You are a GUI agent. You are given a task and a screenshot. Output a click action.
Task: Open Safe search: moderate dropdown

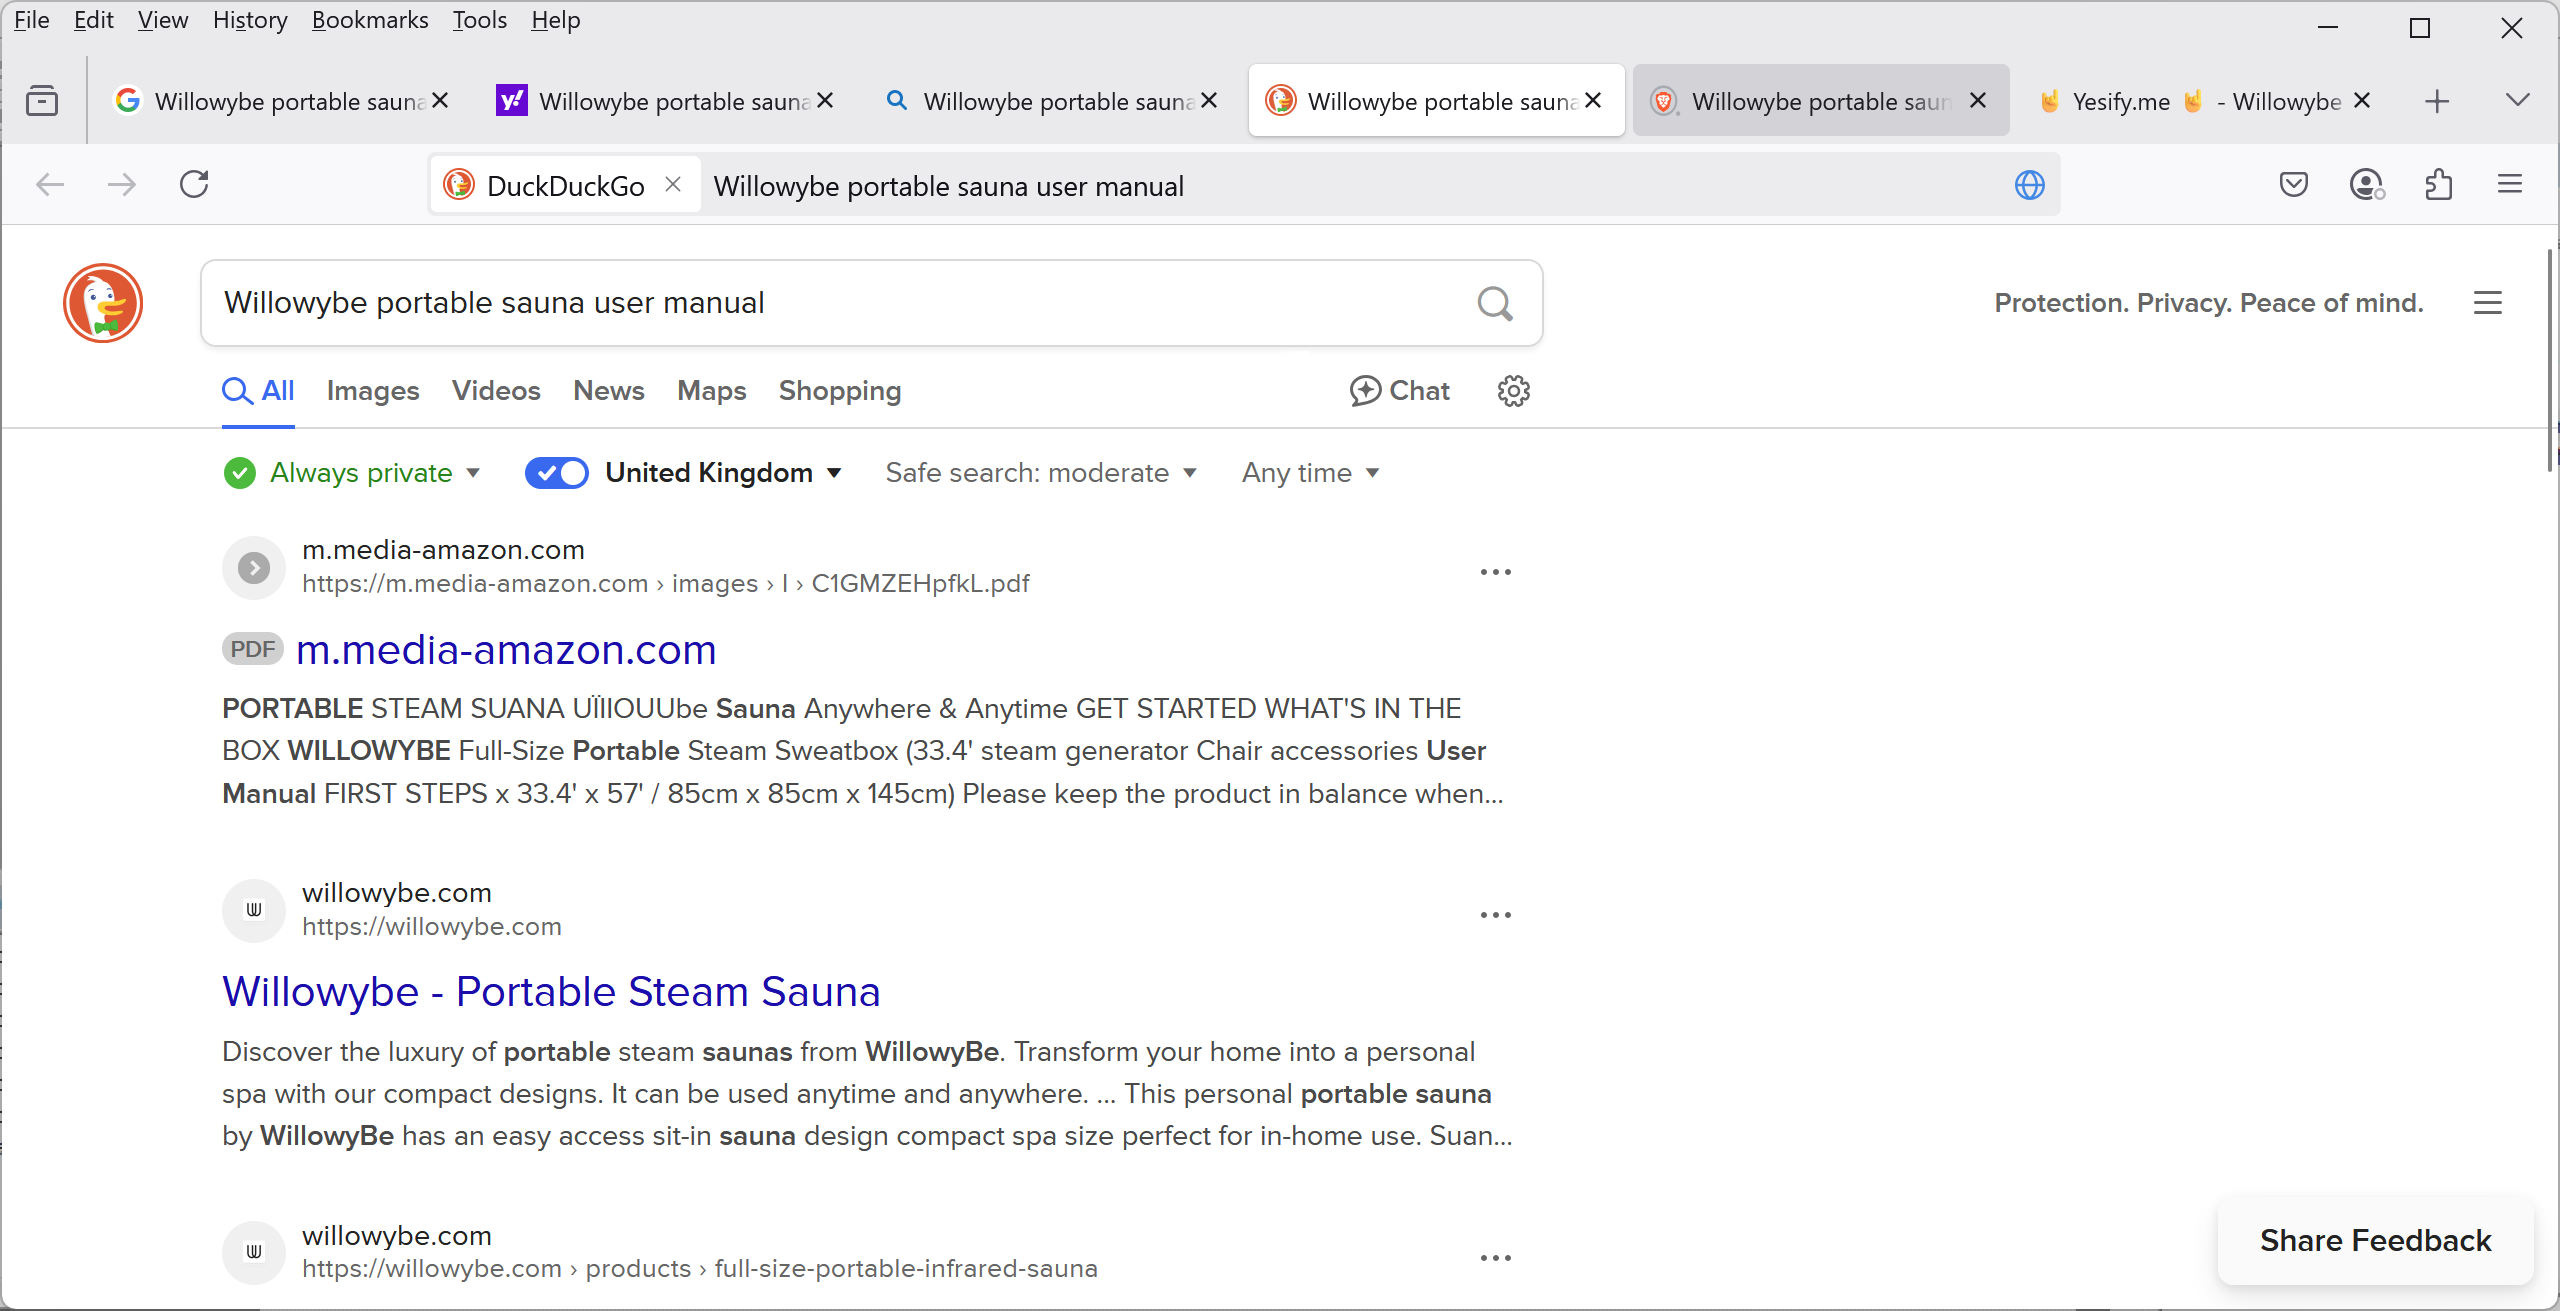click(x=1040, y=473)
